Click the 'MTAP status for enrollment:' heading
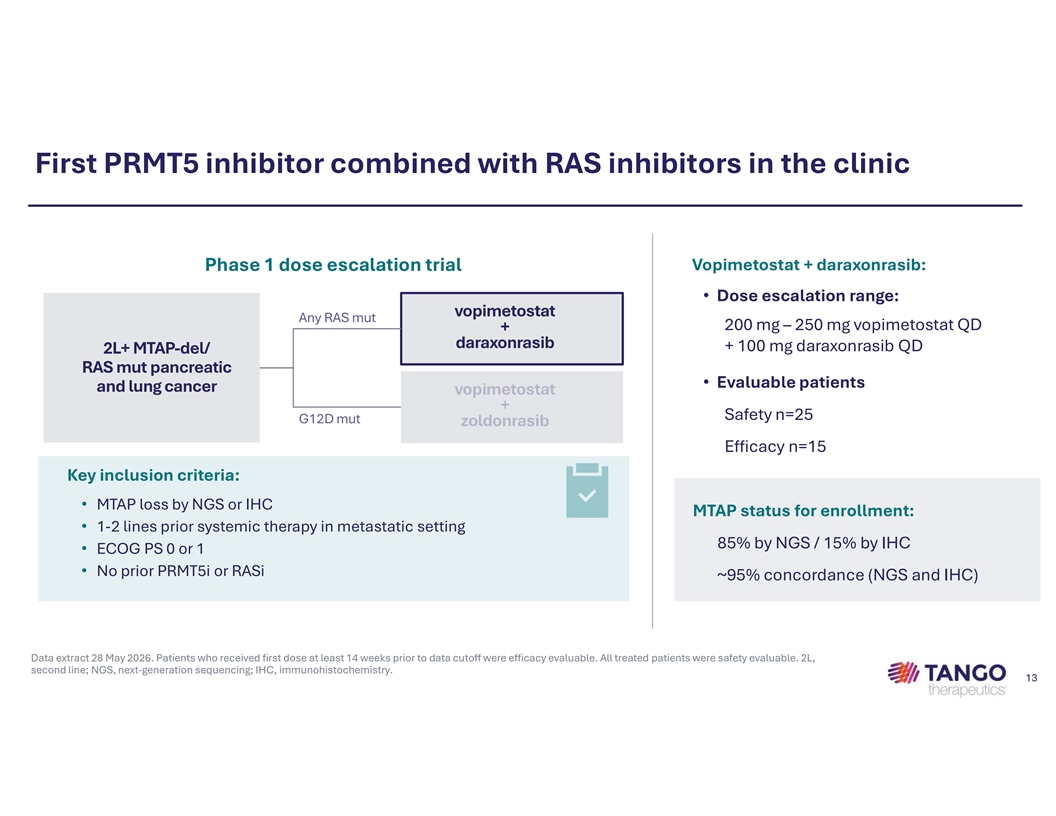The height and width of the screenshot is (816, 1056). (x=803, y=510)
